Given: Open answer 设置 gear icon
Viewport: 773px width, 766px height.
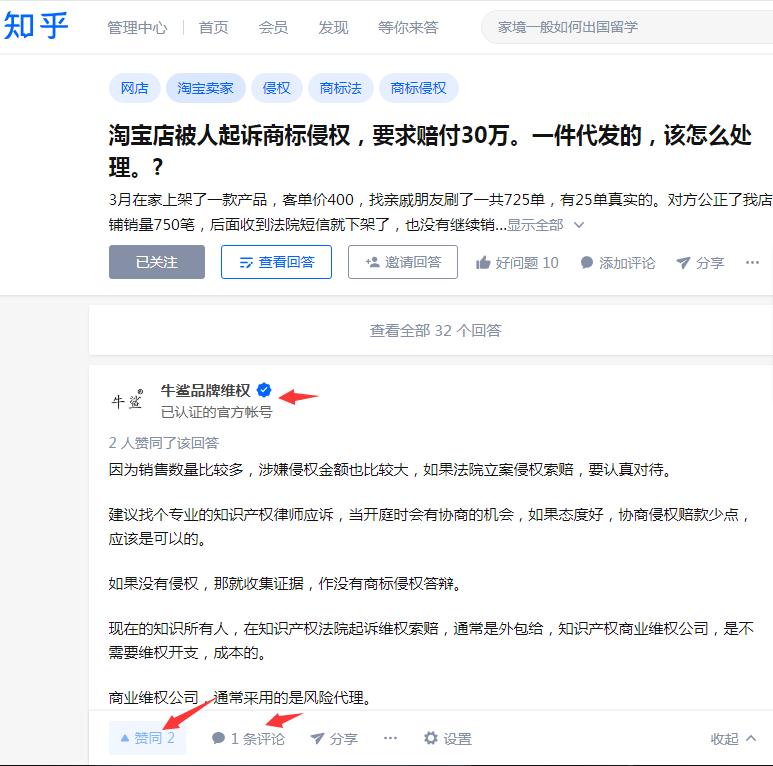Looking at the screenshot, I should point(448,738).
